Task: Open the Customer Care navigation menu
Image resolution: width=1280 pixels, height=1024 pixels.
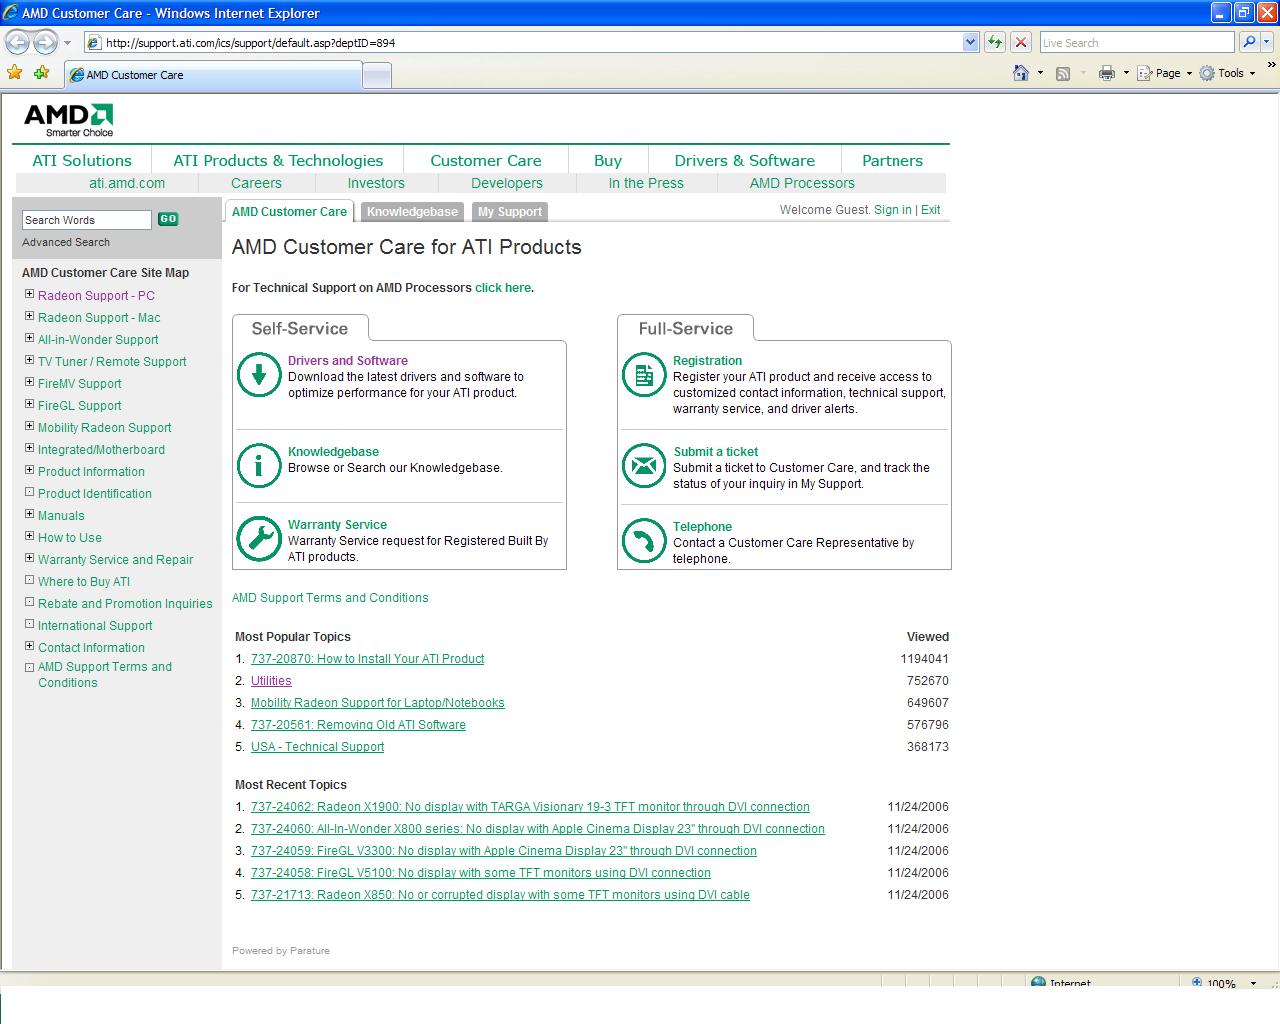Action: [486, 160]
